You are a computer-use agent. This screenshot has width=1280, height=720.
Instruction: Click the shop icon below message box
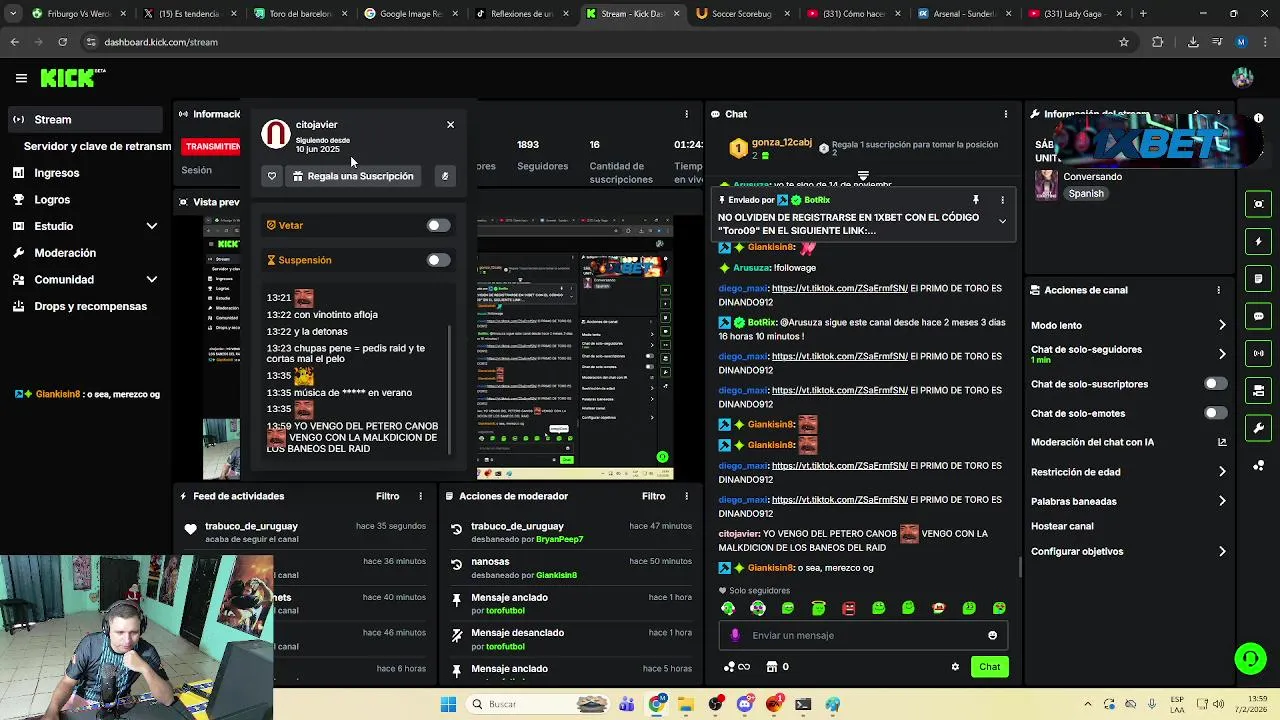tap(772, 667)
